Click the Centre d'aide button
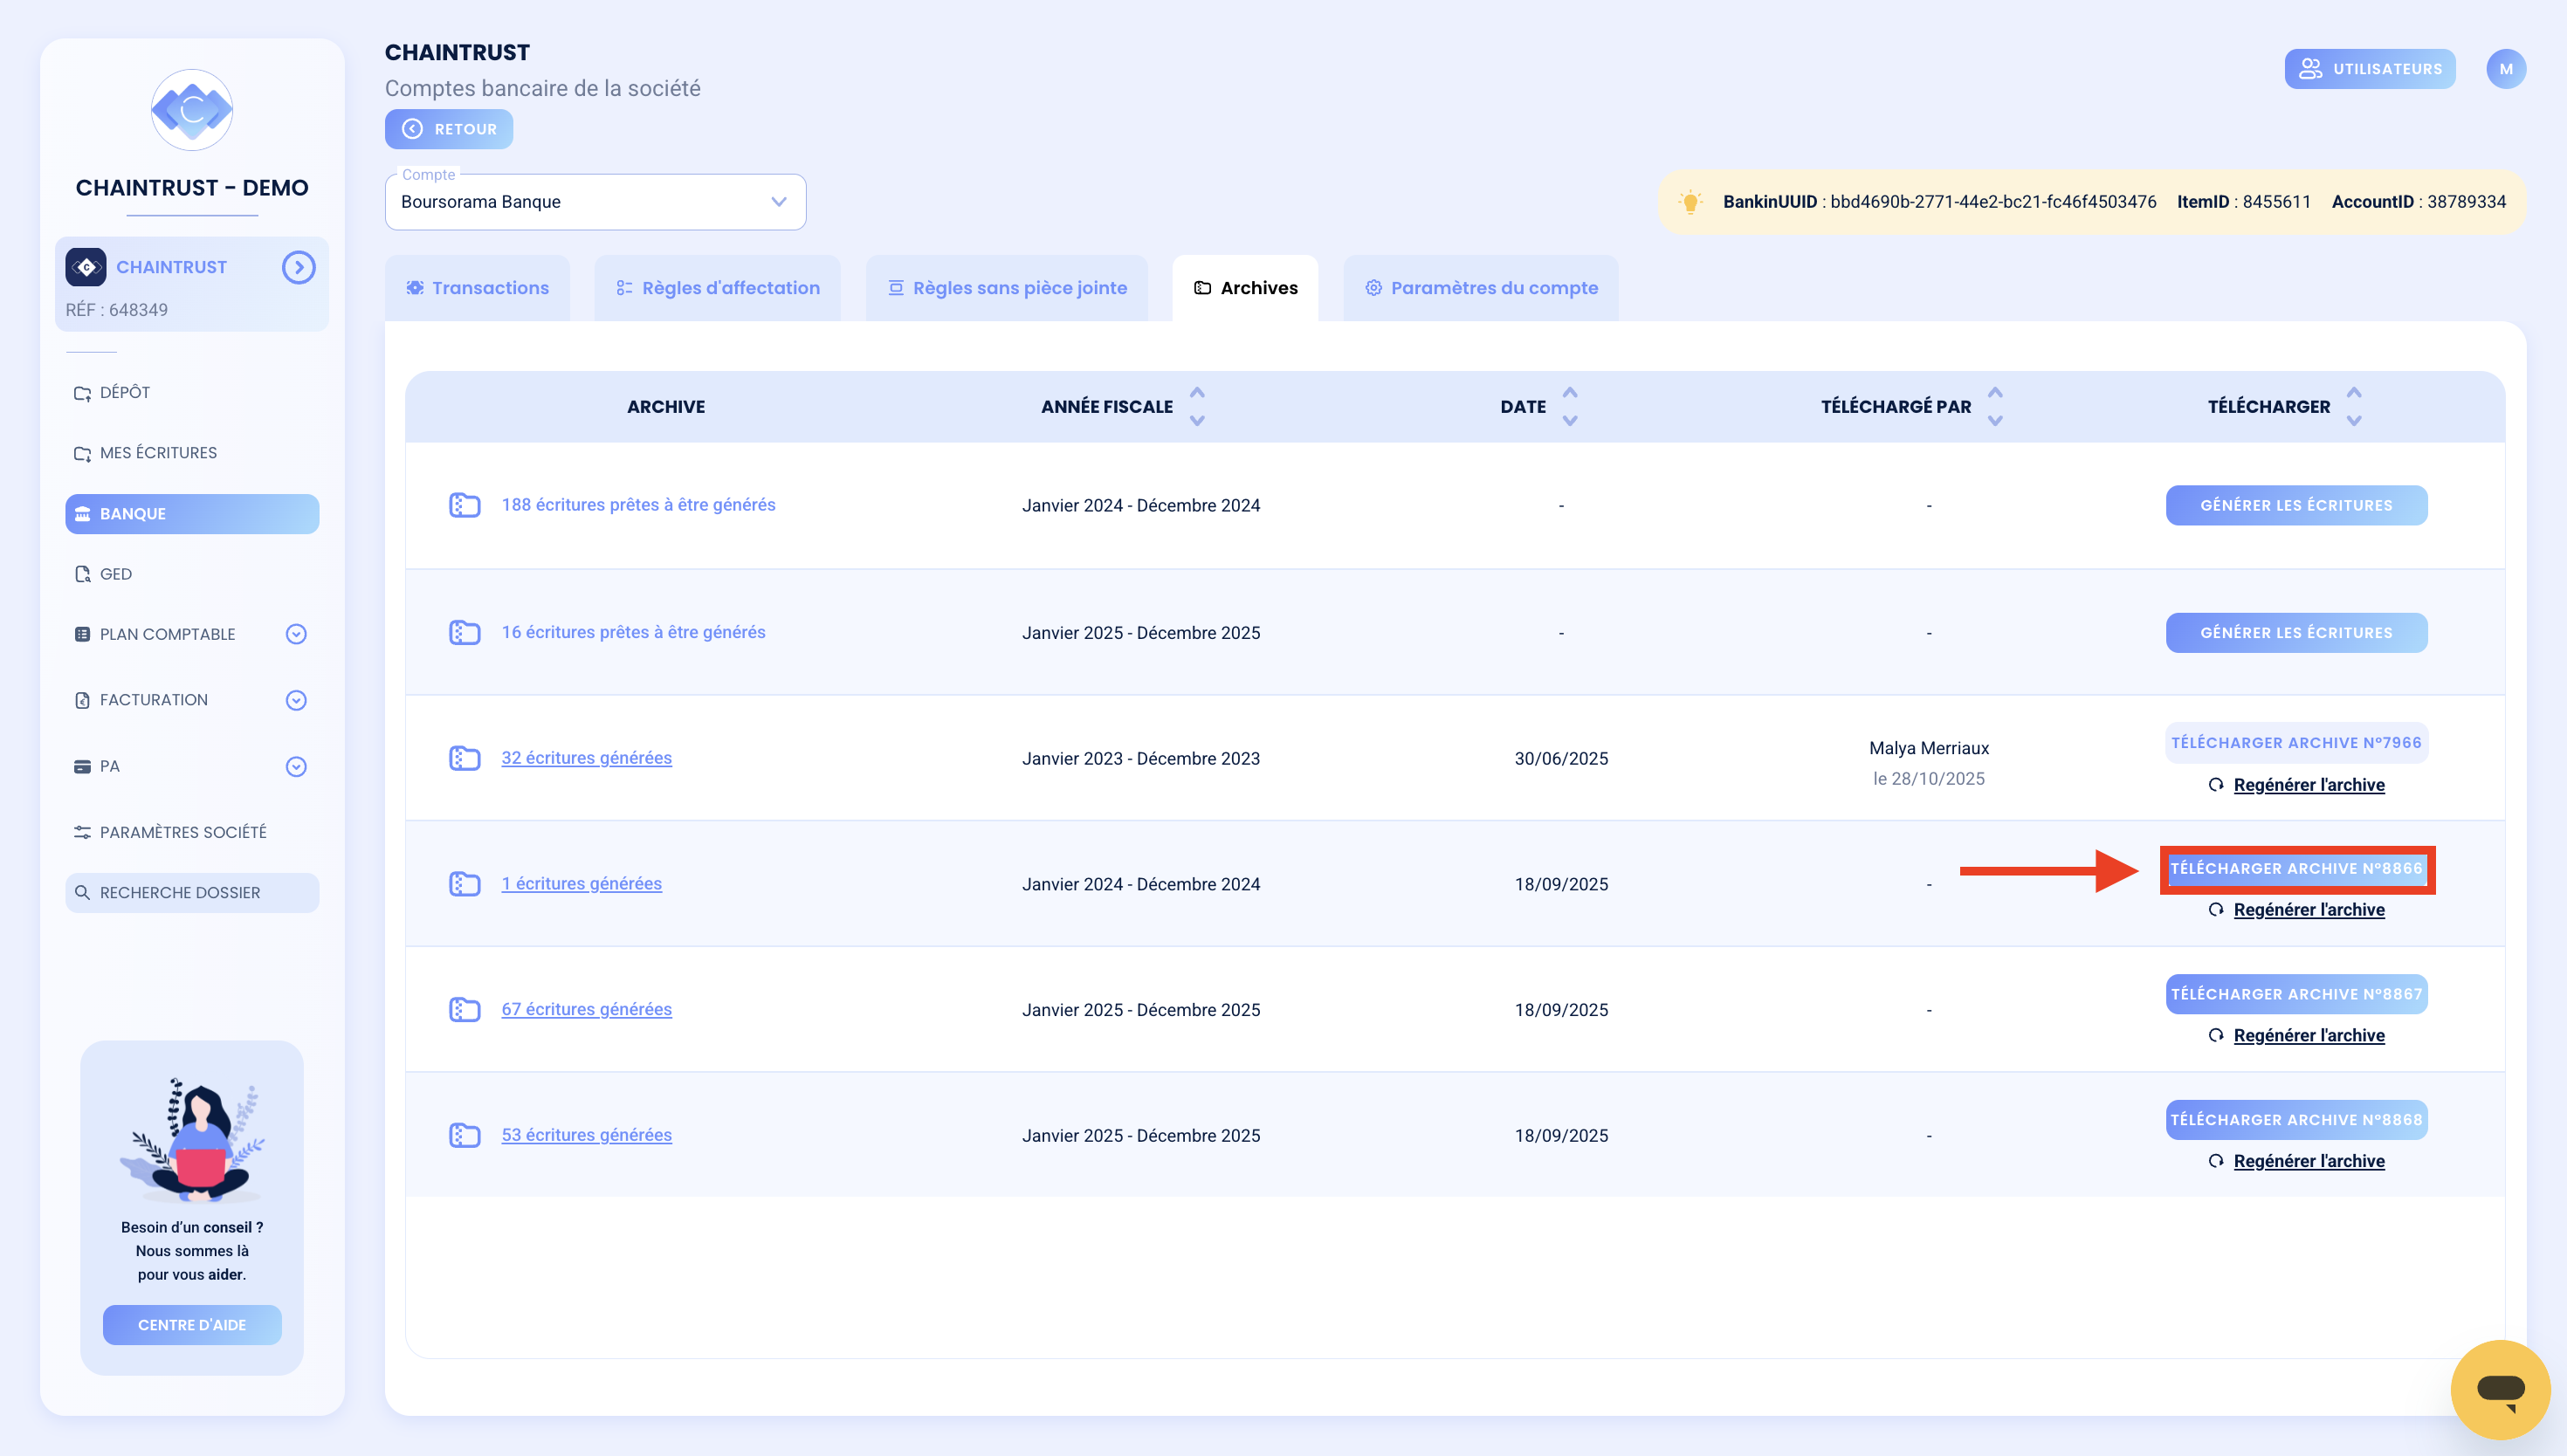Viewport: 2567px width, 1456px height. (x=192, y=1325)
